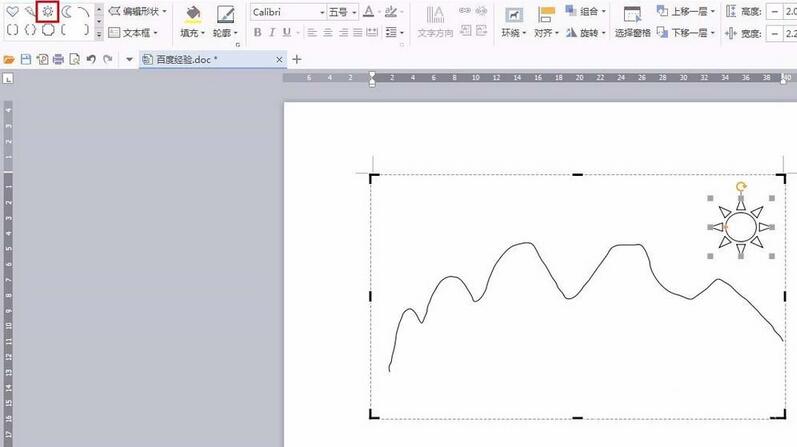The height and width of the screenshot is (447, 797).
Task: Select the right bracket shape
Action: 86,30
